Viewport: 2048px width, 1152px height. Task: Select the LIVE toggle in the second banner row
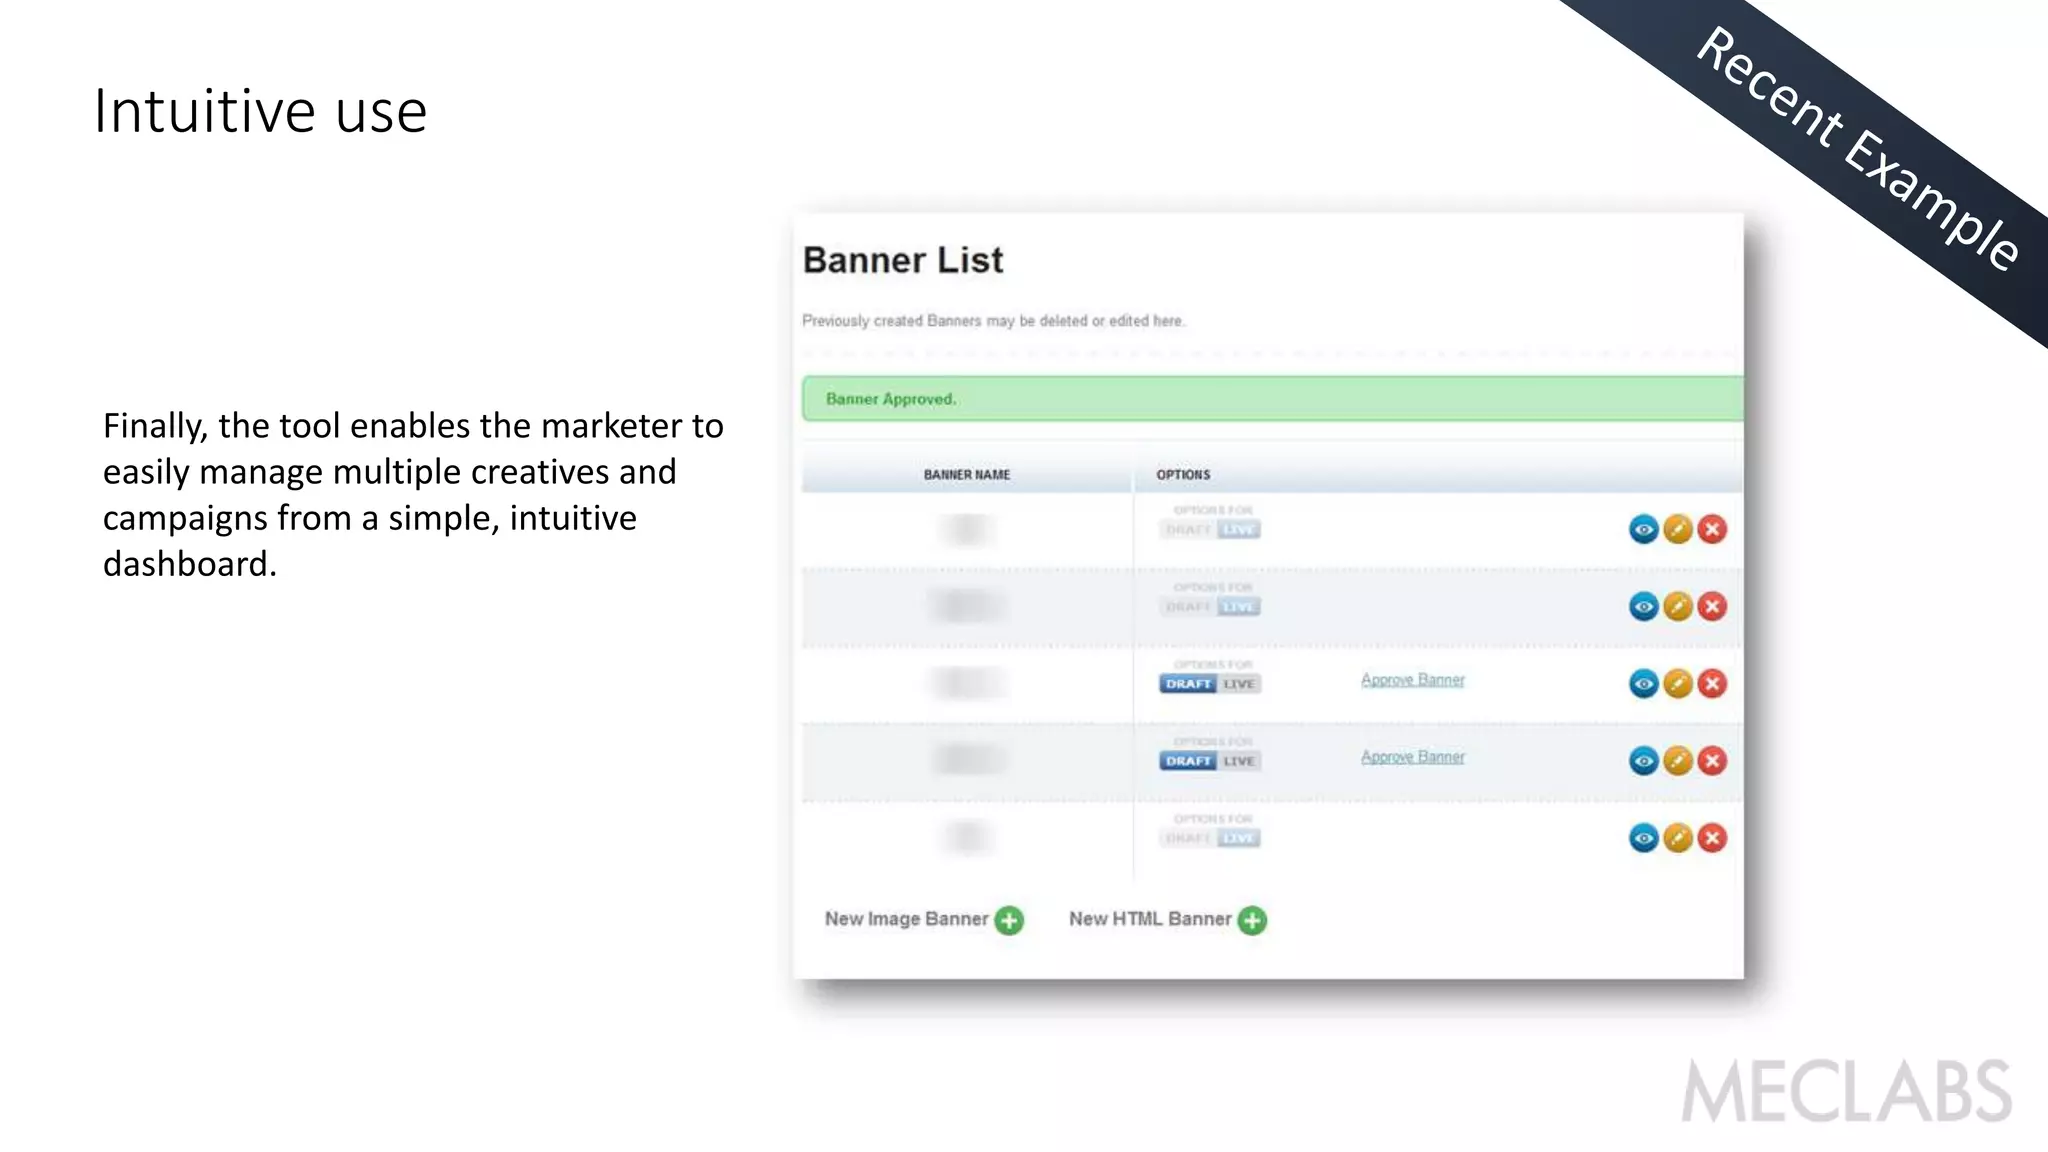click(1239, 607)
